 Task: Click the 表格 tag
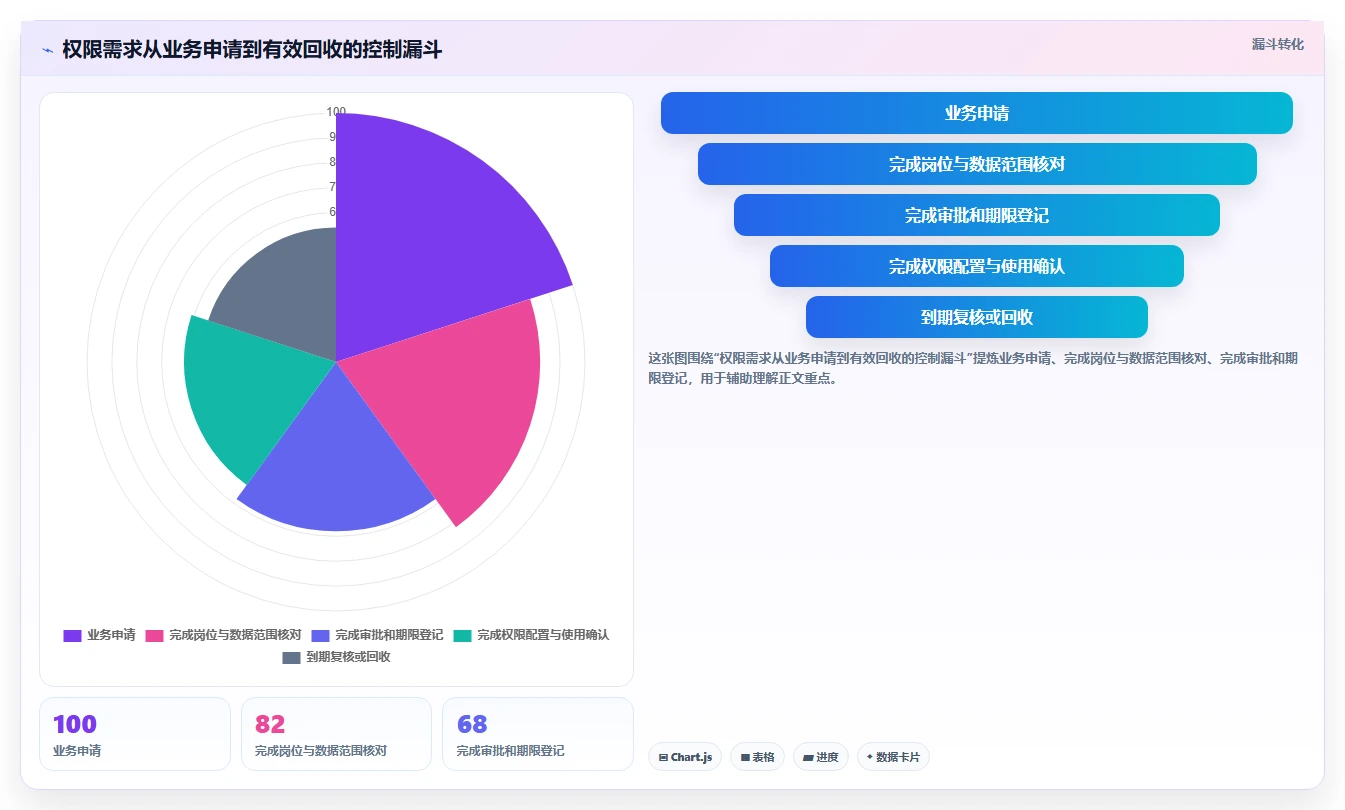pos(758,757)
